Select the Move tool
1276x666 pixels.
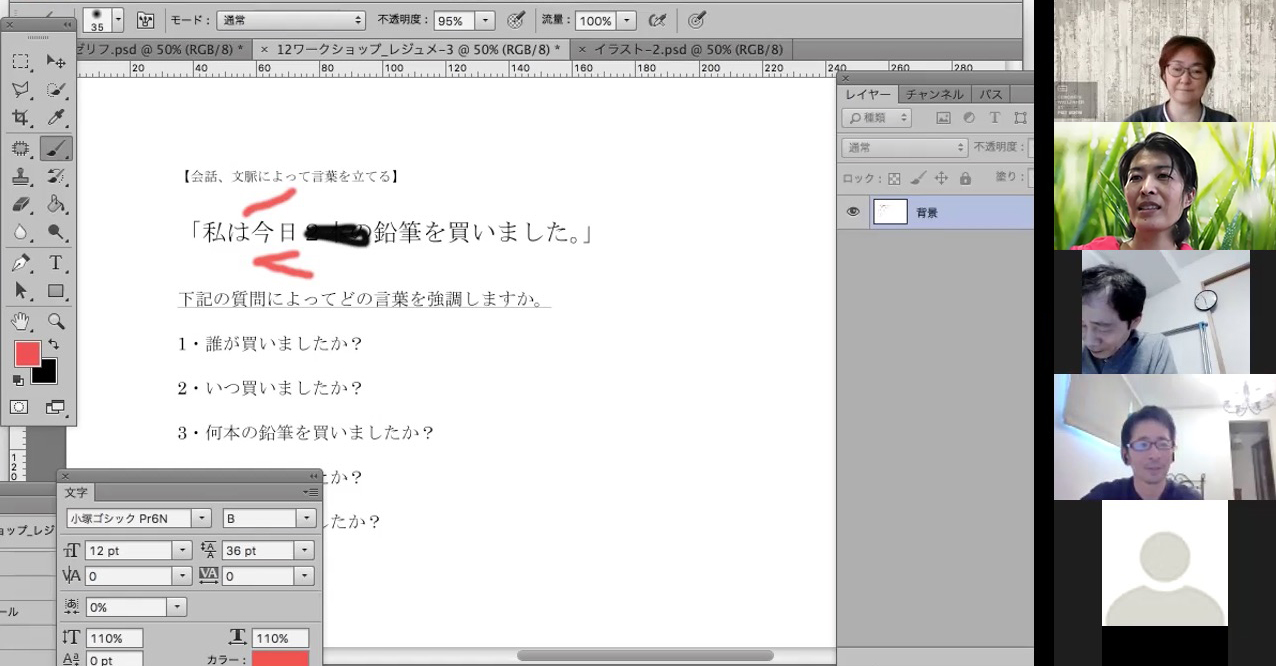click(56, 62)
